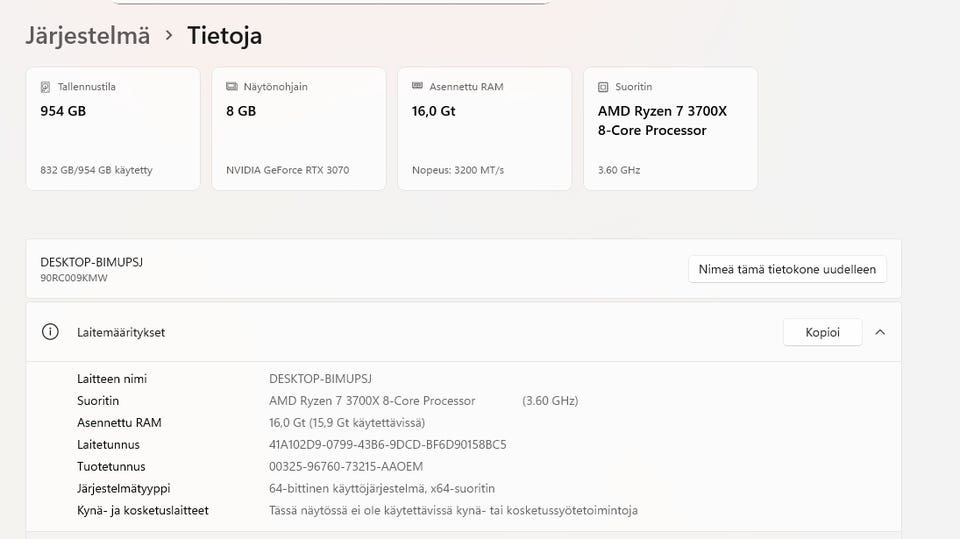Collapse the Laitemääritykset section chevron
The height and width of the screenshot is (539, 960).
tap(880, 332)
